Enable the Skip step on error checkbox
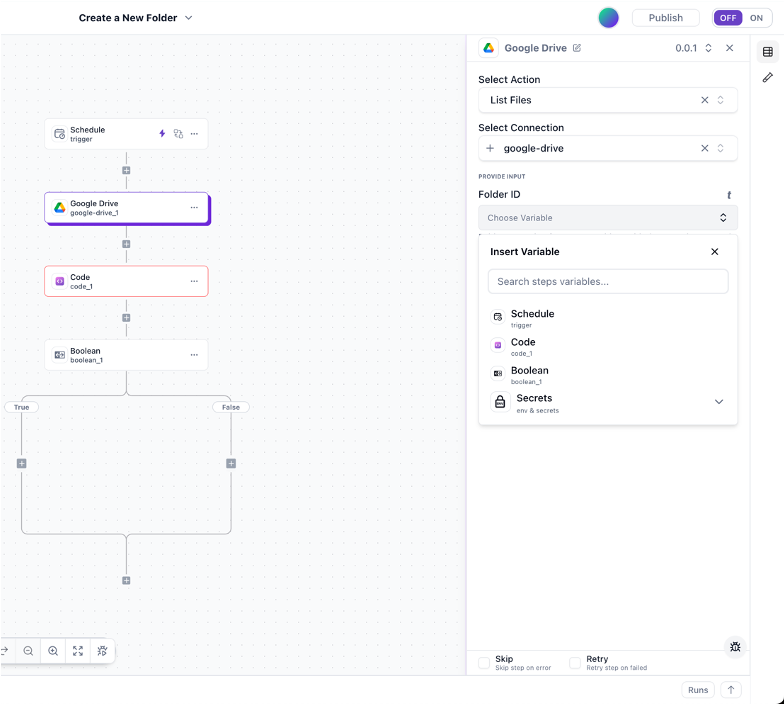 [484, 663]
